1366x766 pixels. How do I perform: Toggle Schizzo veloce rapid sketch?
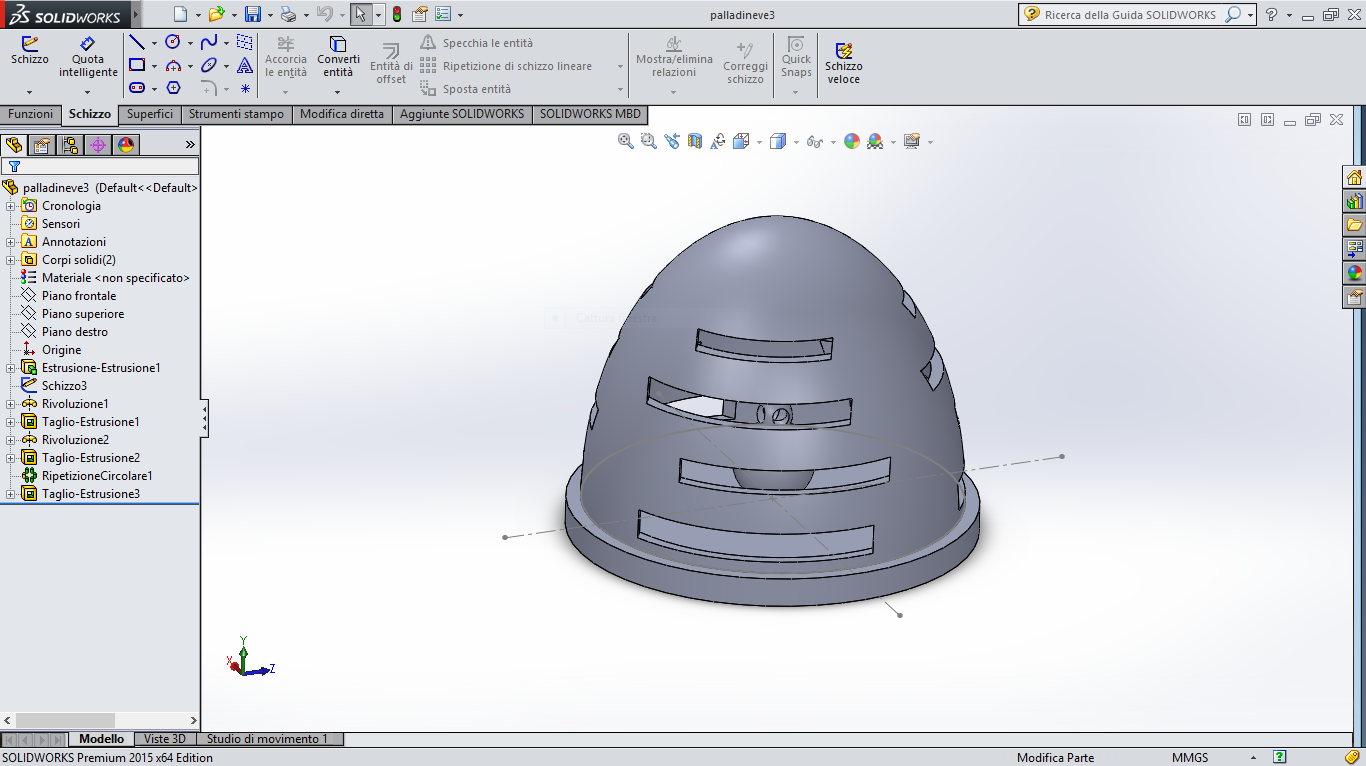coord(843,64)
